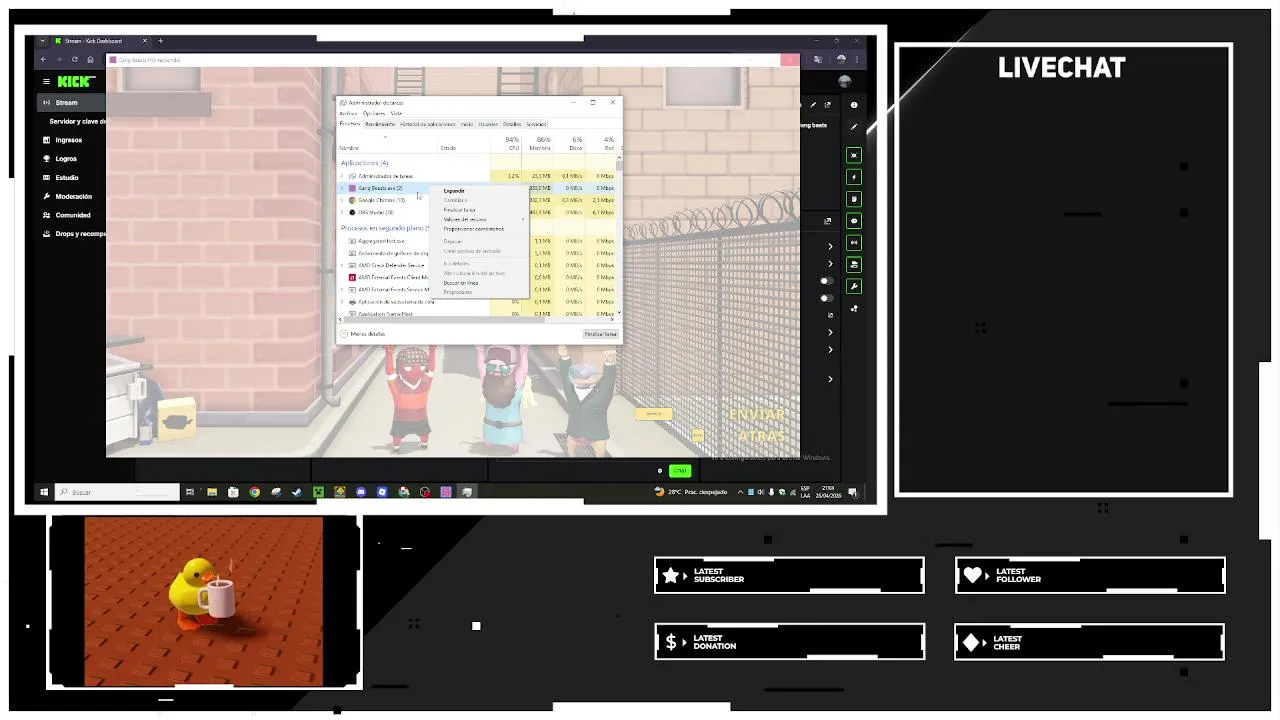Viewport: 1280px width, 720px height.
Task: Switch to the Inicio tab
Action: pos(467,124)
